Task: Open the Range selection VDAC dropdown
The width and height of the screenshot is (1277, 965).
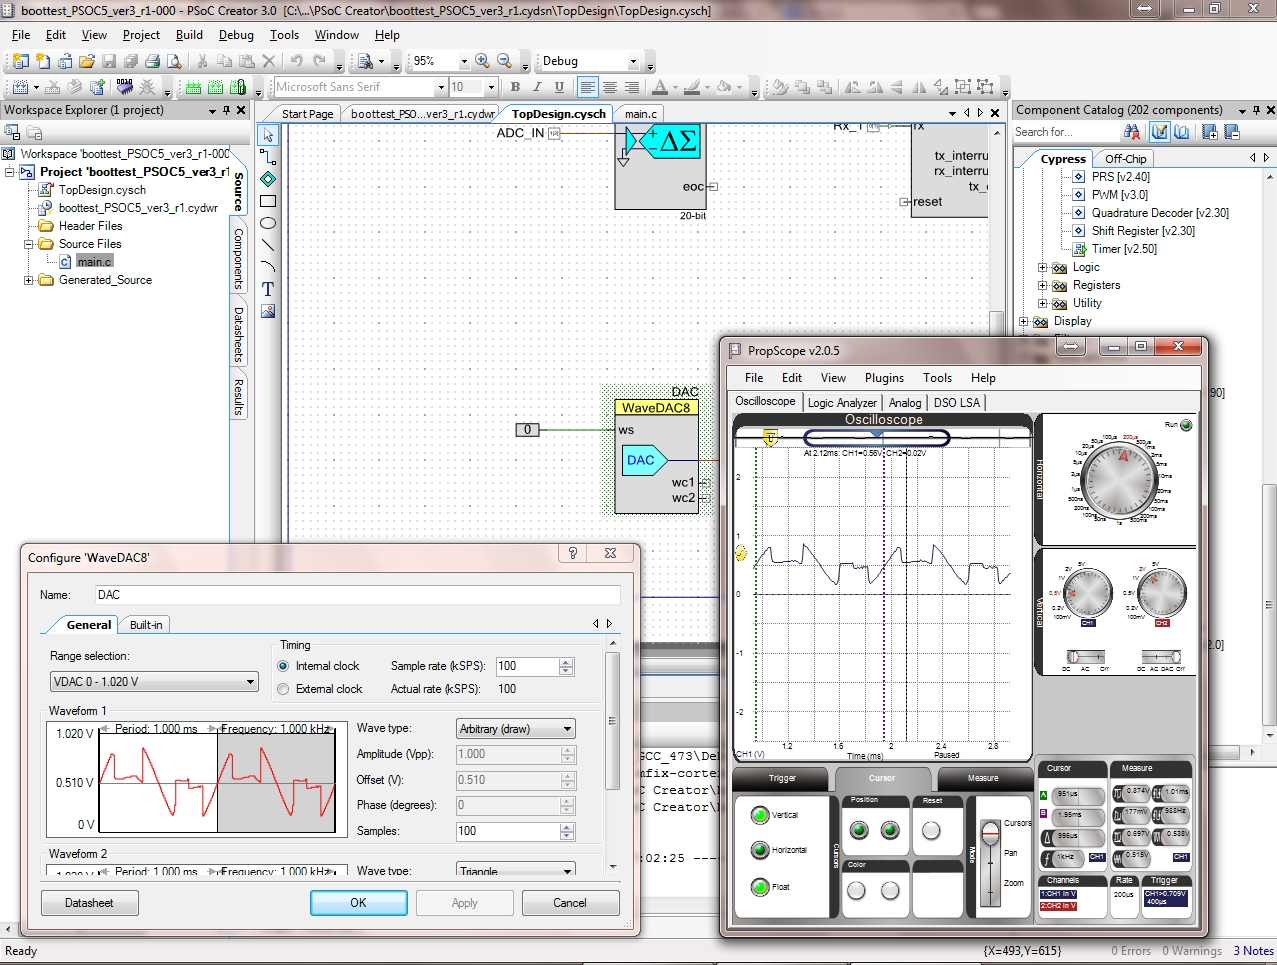Action: point(154,682)
